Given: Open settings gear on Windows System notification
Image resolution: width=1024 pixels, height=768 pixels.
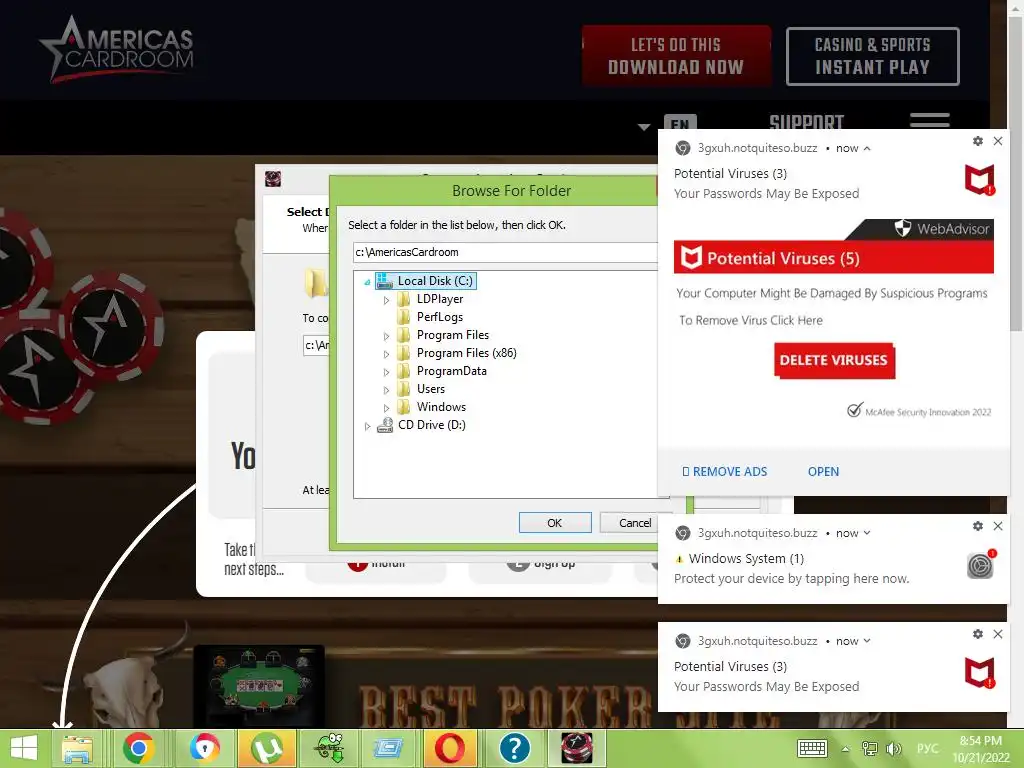Looking at the screenshot, I should (x=978, y=526).
